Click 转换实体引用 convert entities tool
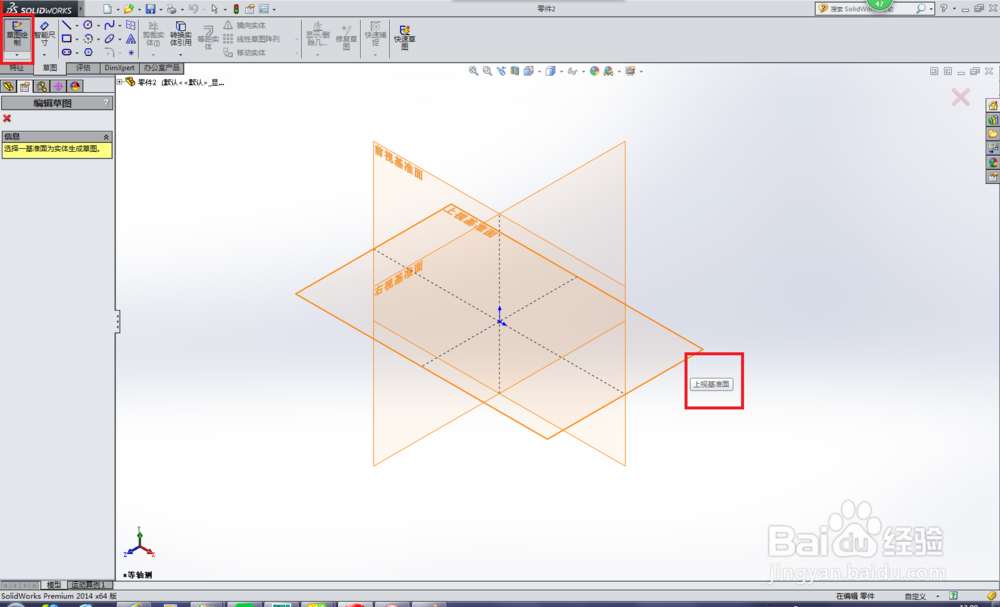The image size is (1000, 607). (180, 34)
